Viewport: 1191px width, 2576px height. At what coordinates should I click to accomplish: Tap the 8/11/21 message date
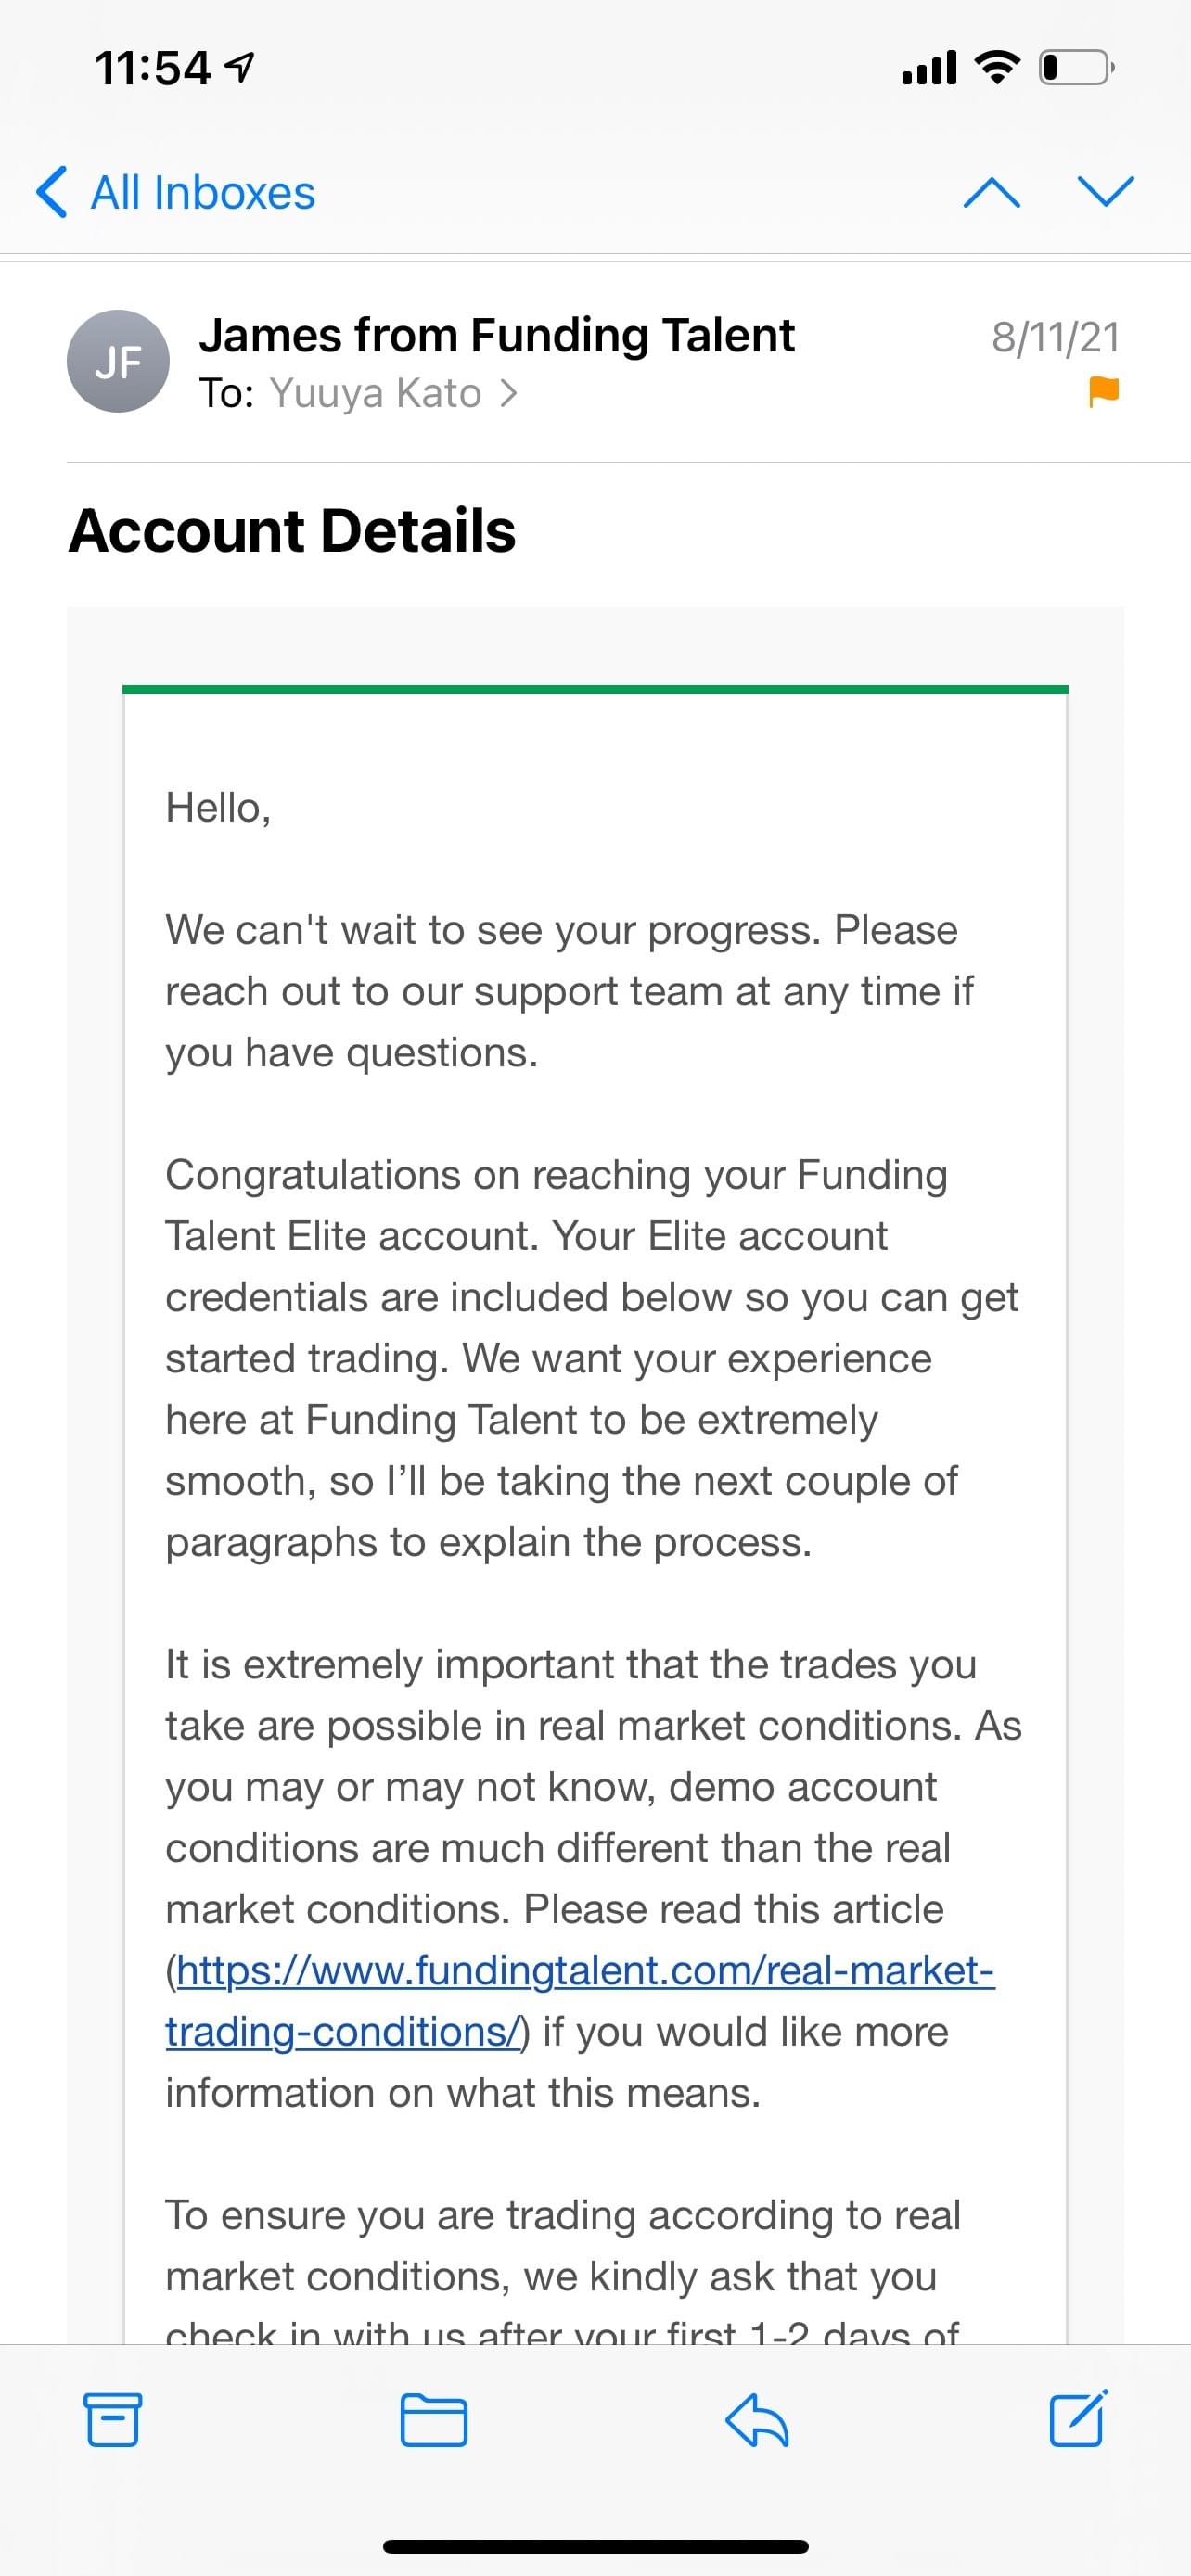pyautogui.click(x=1055, y=337)
